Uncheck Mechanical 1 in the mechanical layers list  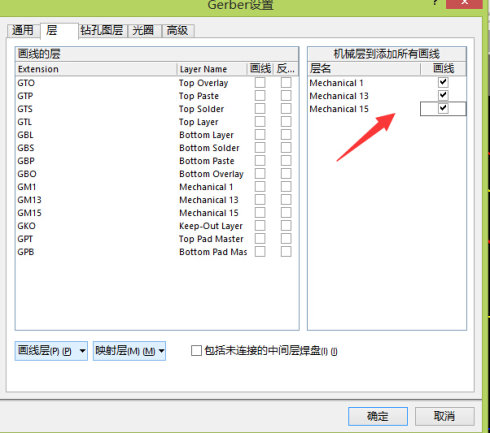(443, 82)
